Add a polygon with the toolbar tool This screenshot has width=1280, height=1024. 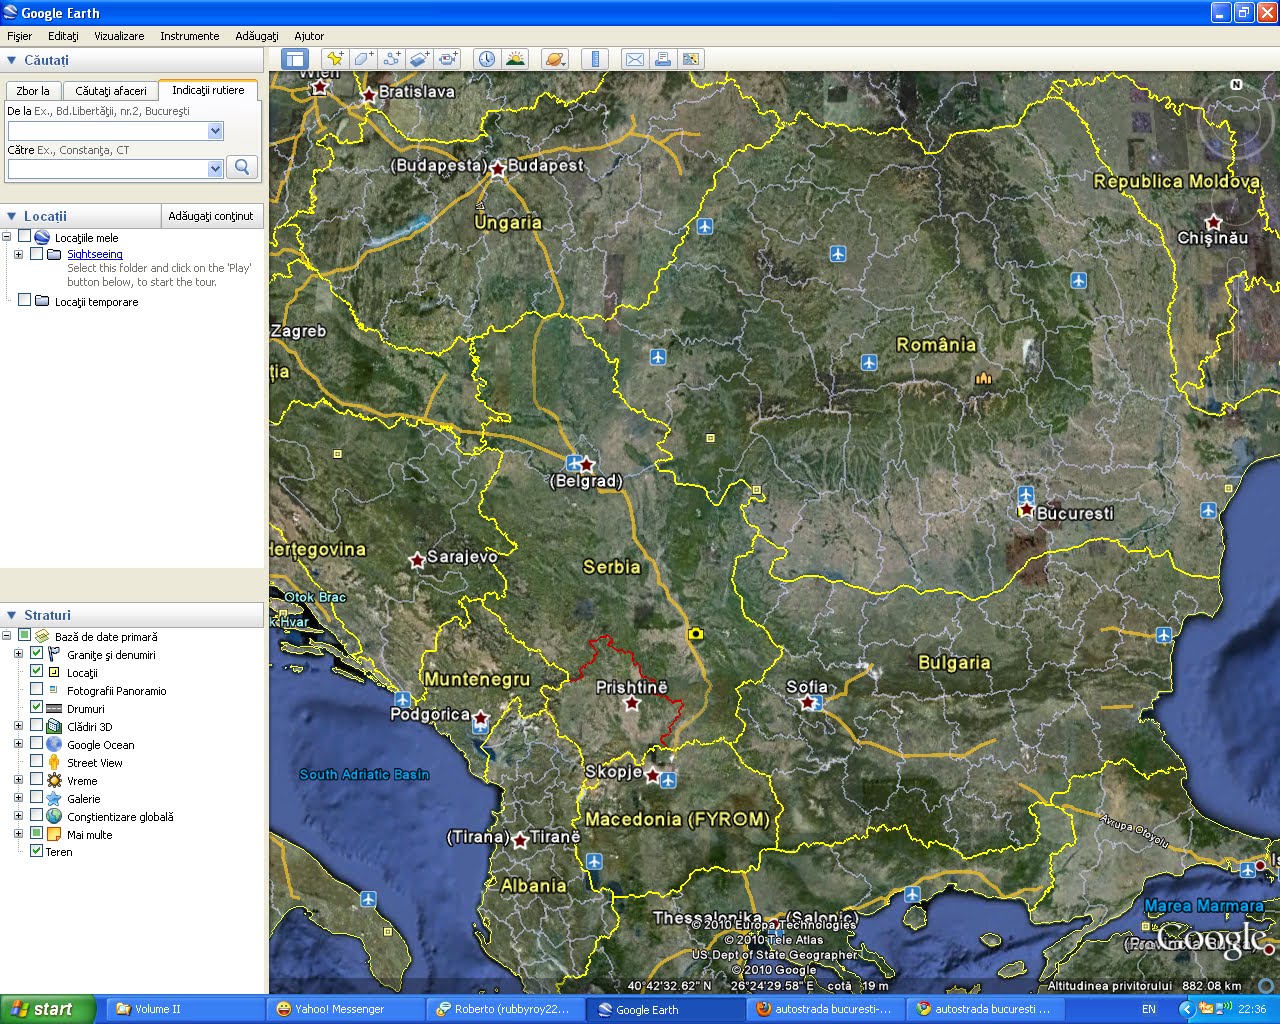363,59
